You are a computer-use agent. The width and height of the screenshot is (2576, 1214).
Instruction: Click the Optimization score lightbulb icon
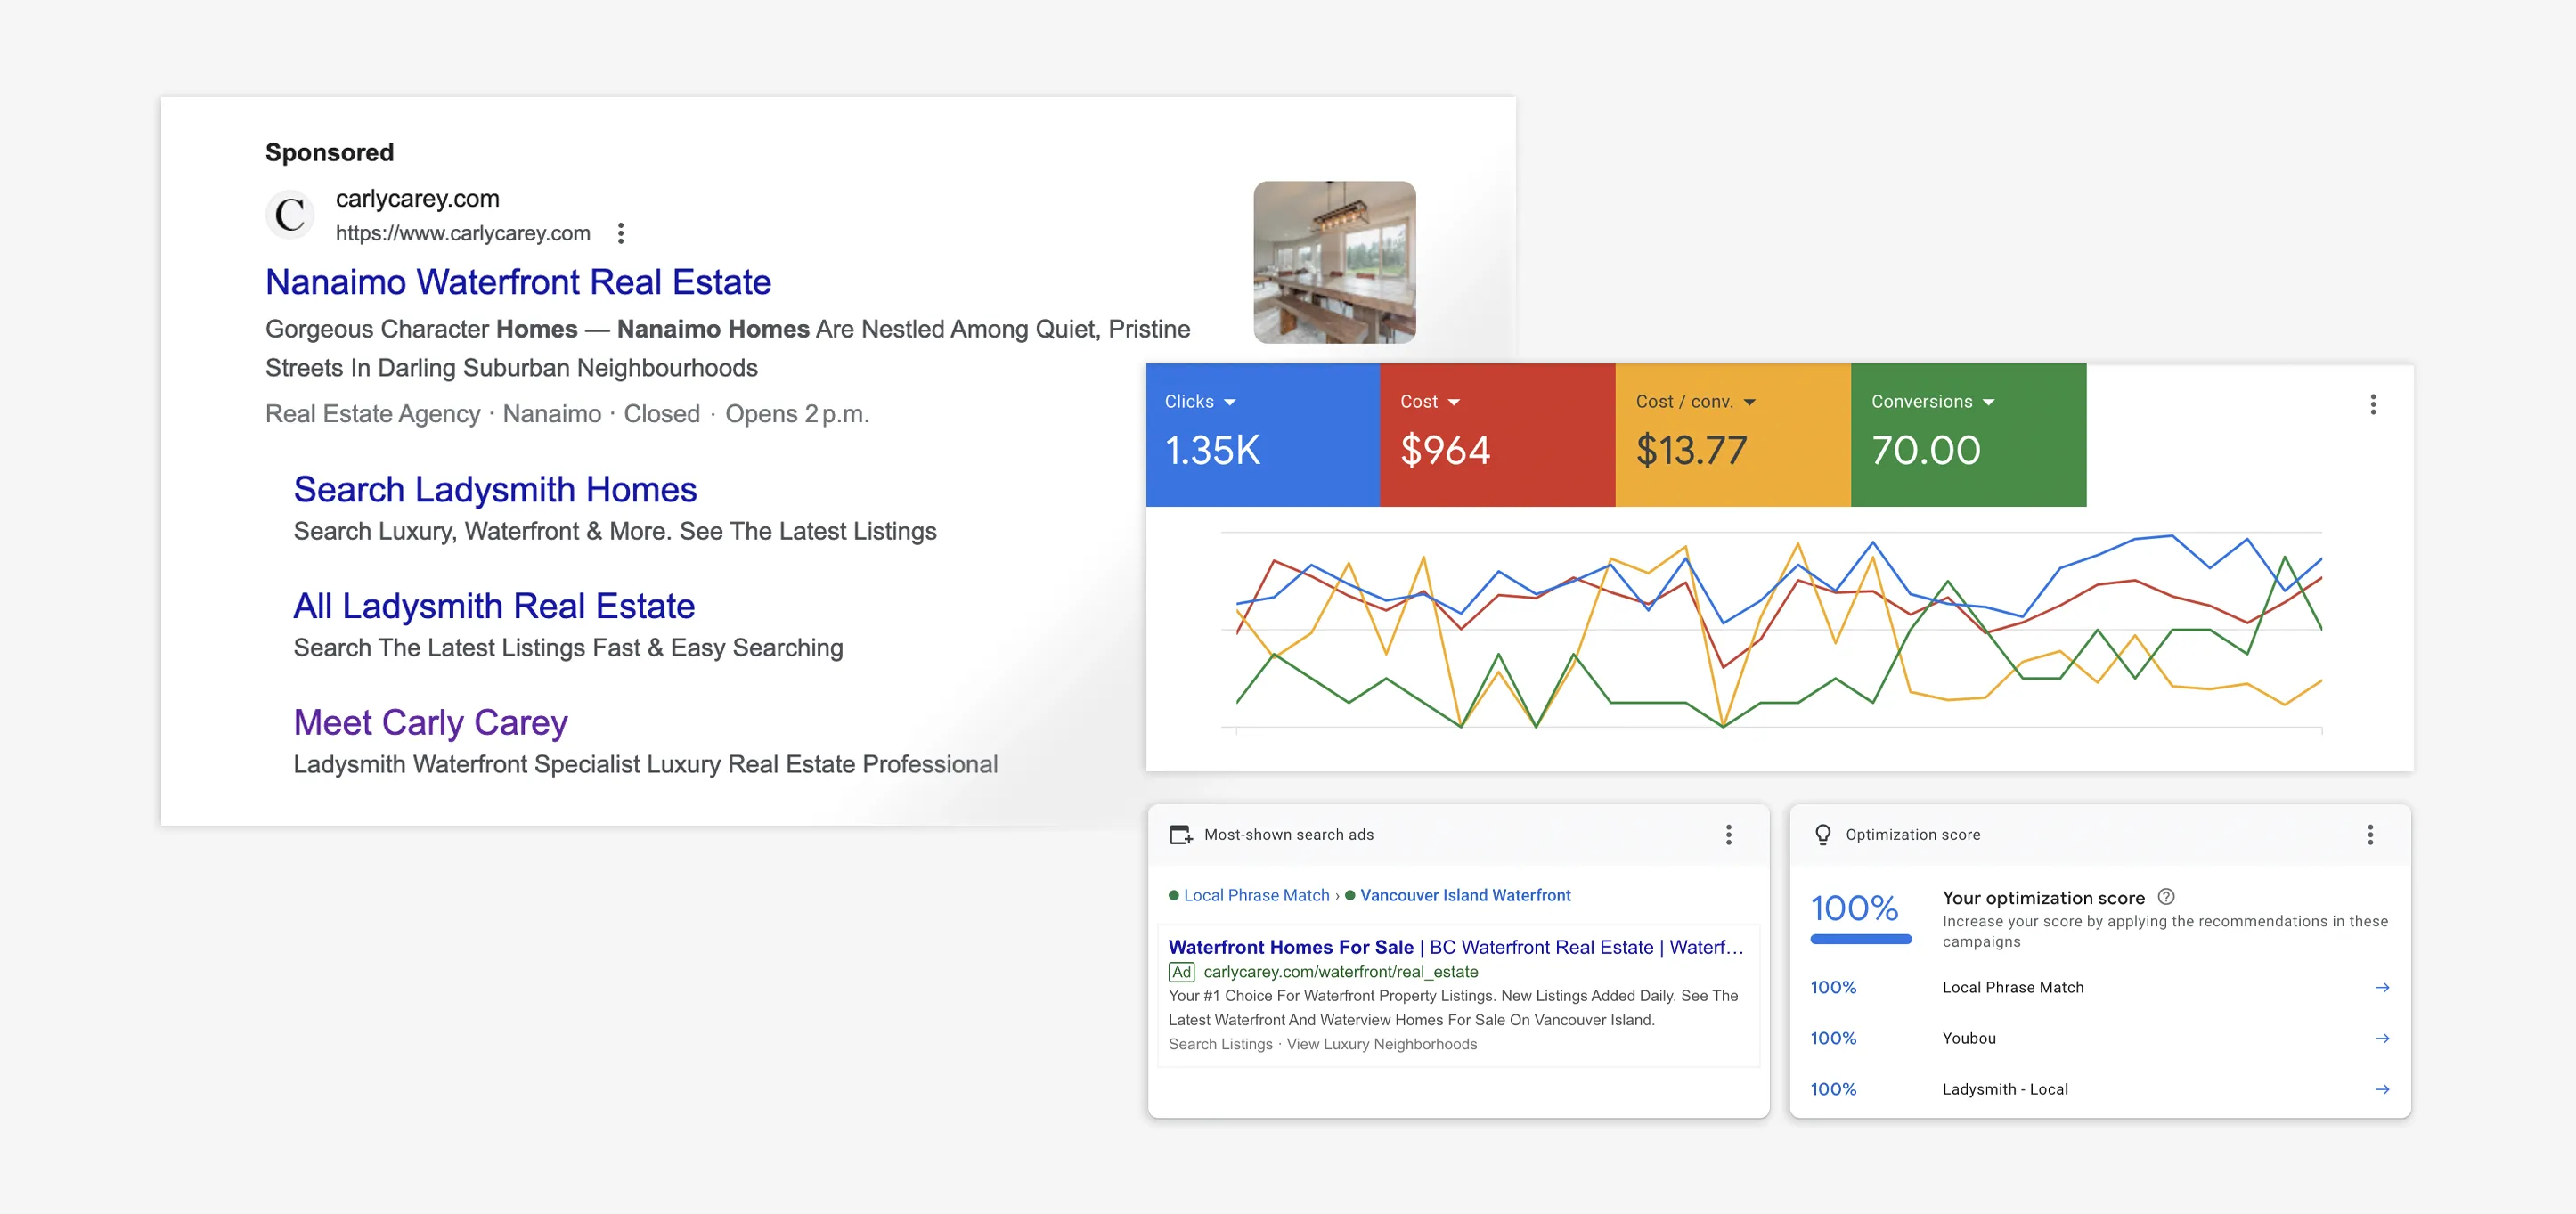(1823, 835)
